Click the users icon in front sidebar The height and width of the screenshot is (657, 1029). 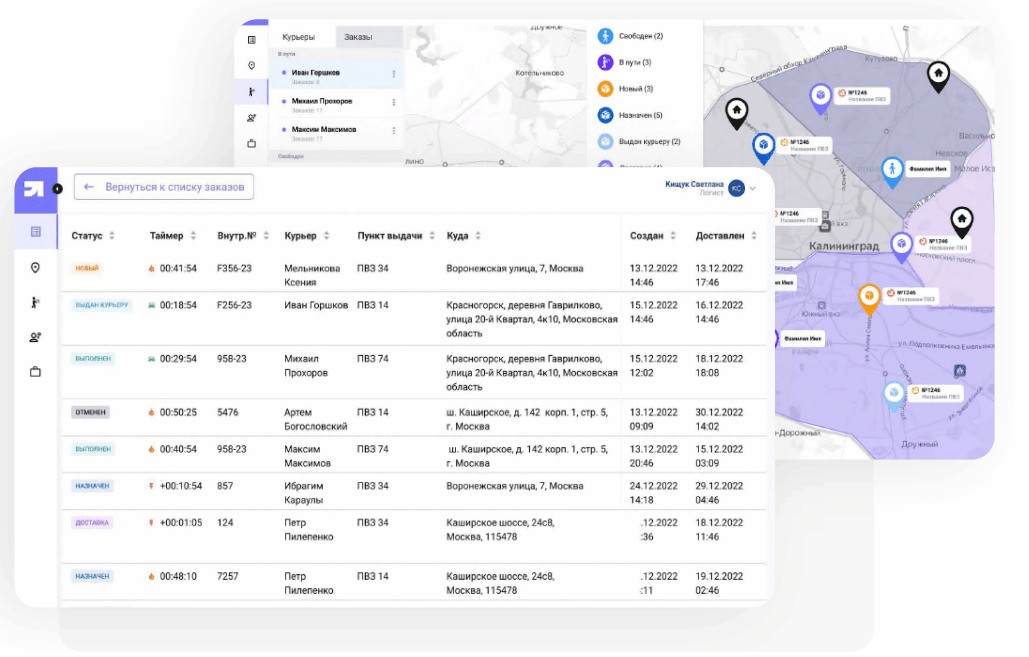point(36,337)
